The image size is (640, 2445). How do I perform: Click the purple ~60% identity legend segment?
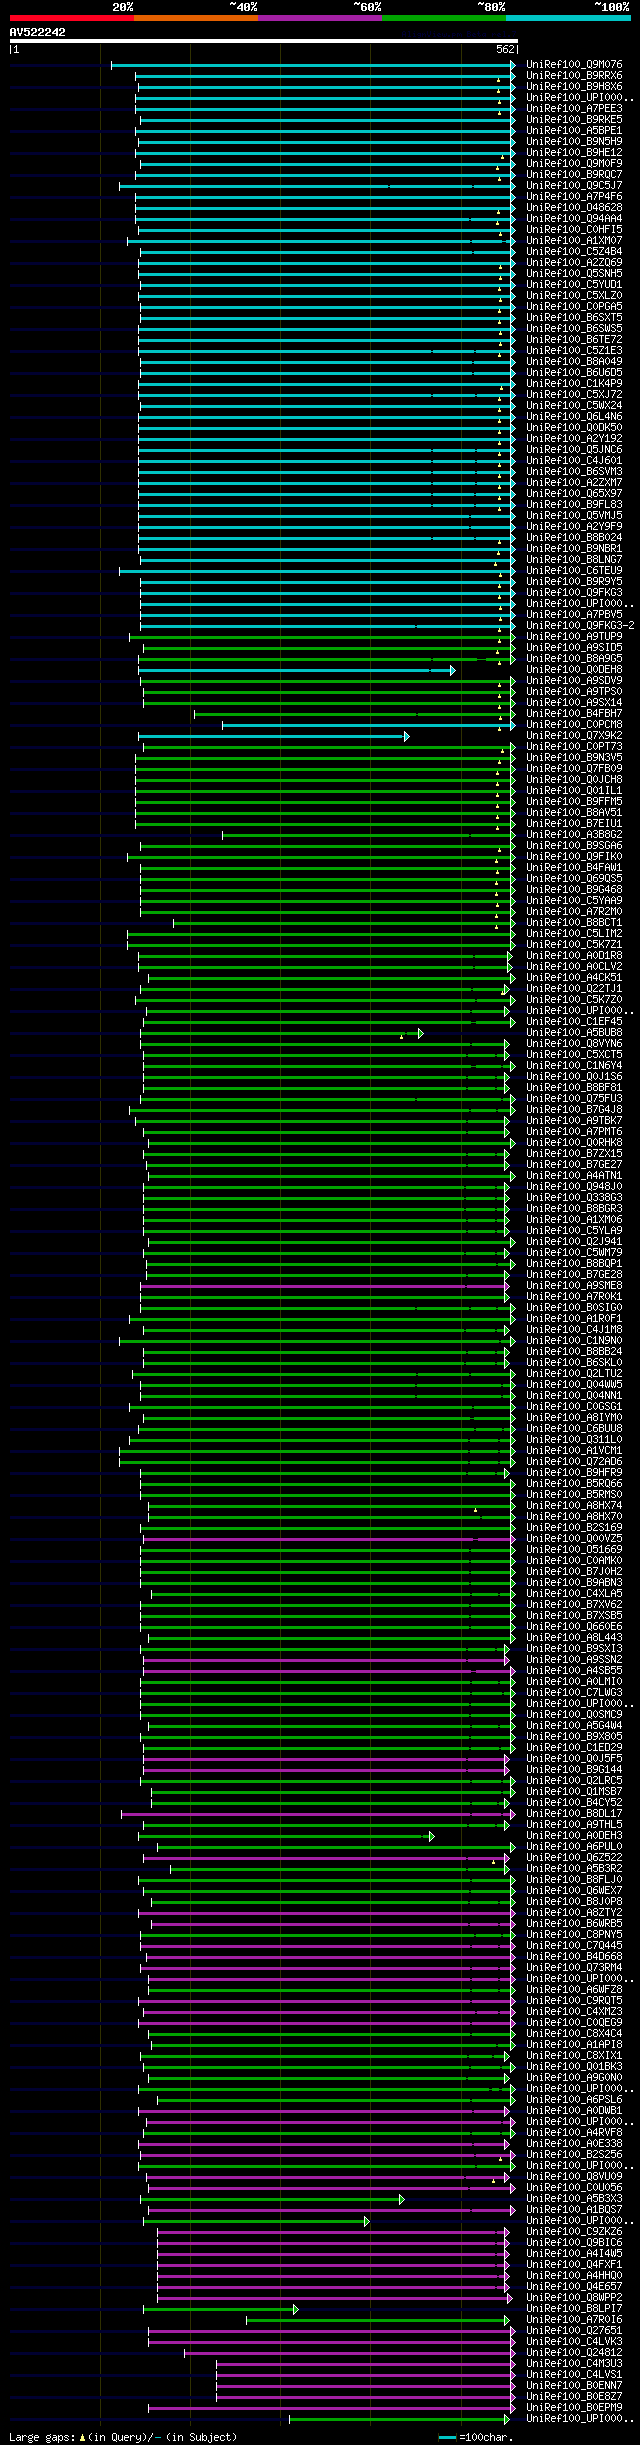coord(320,17)
